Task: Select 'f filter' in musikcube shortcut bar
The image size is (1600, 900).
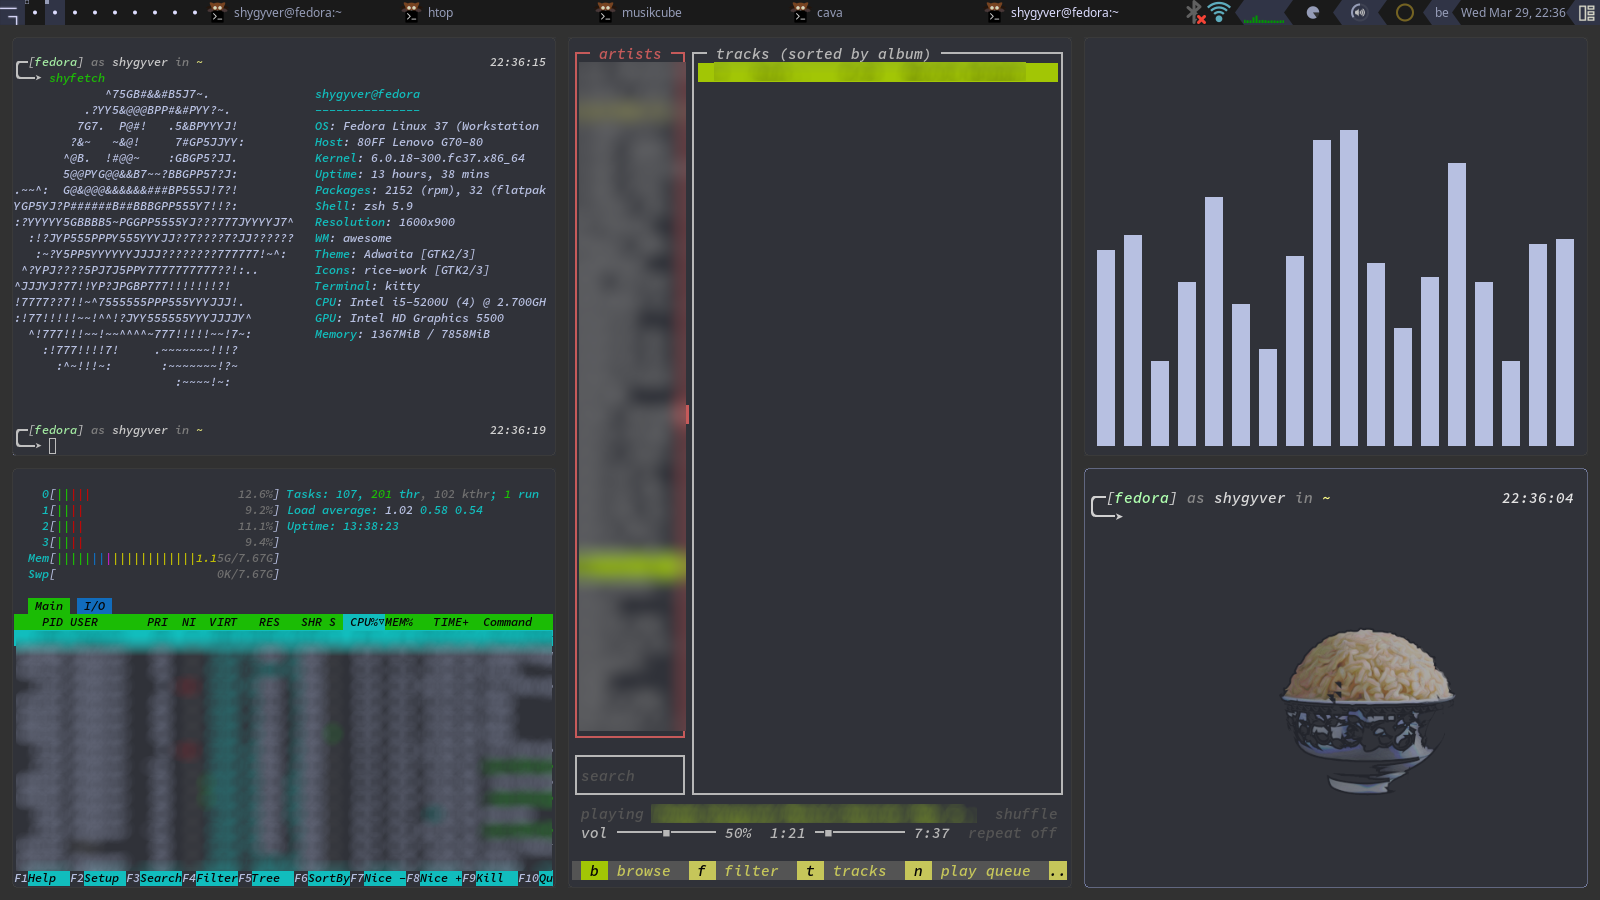Action: tap(734, 871)
